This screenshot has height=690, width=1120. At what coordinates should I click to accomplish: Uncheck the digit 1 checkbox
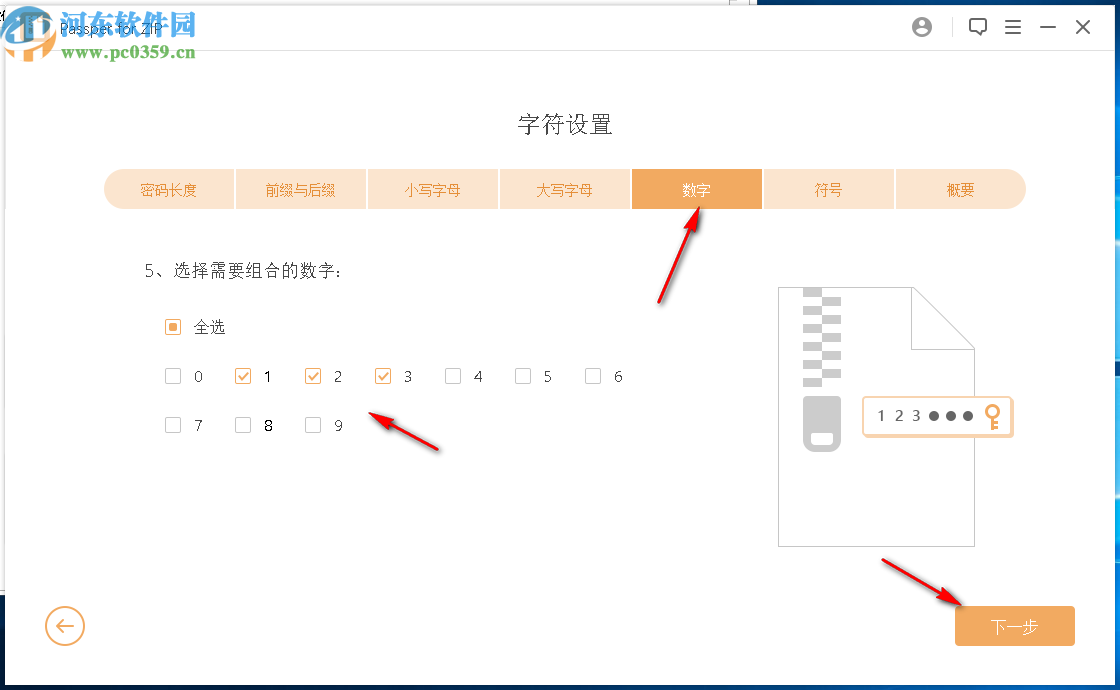point(242,376)
